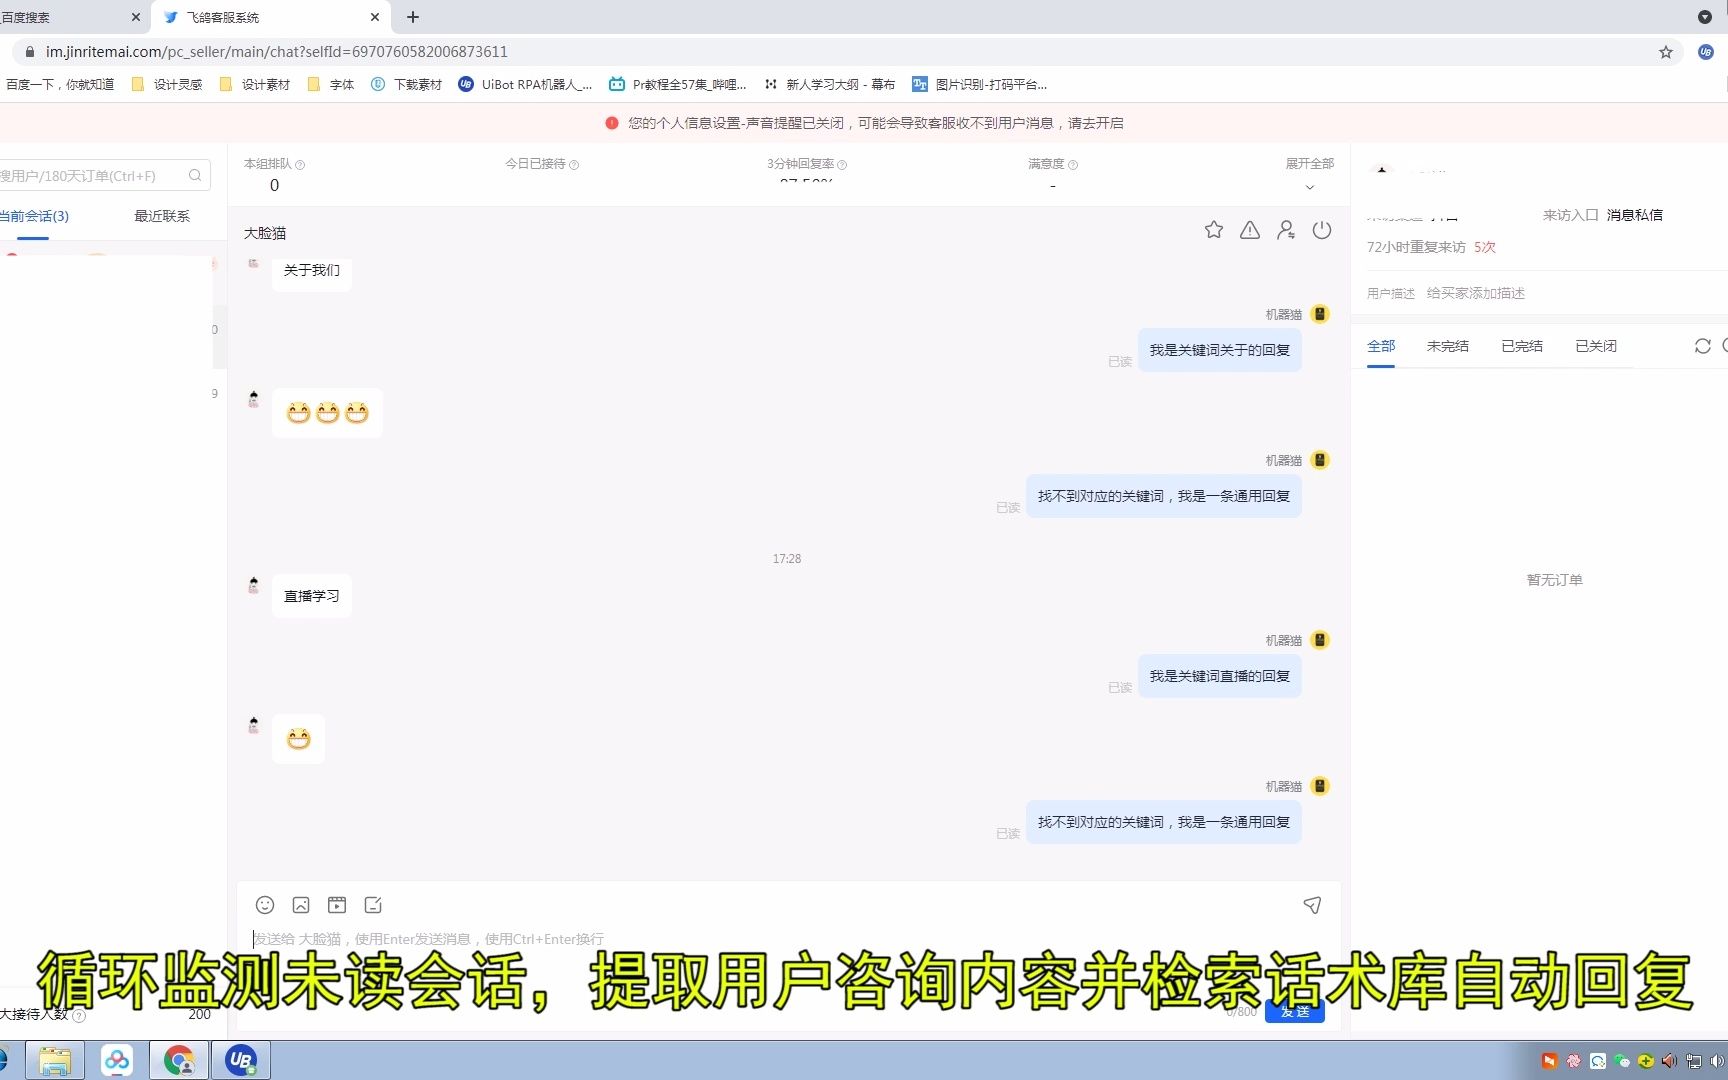Send the message via paper plane icon
The width and height of the screenshot is (1728, 1080).
point(1312,905)
